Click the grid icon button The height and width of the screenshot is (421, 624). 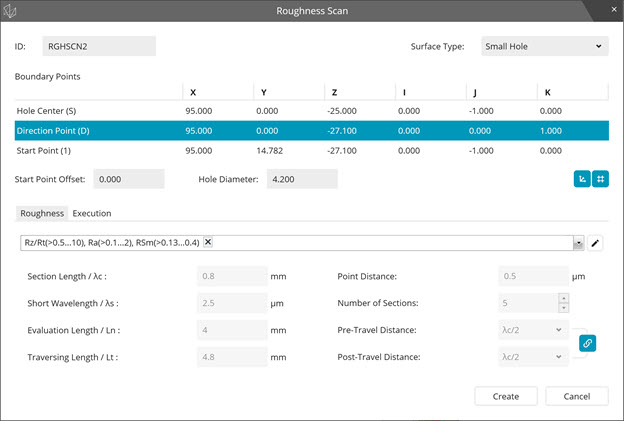point(600,178)
